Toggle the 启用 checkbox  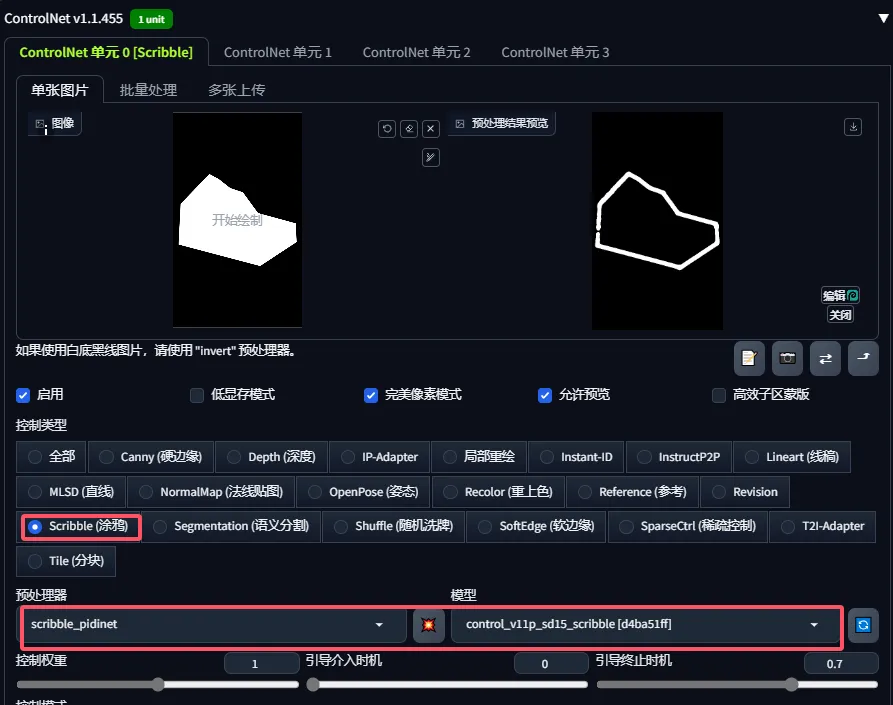pos(23,395)
